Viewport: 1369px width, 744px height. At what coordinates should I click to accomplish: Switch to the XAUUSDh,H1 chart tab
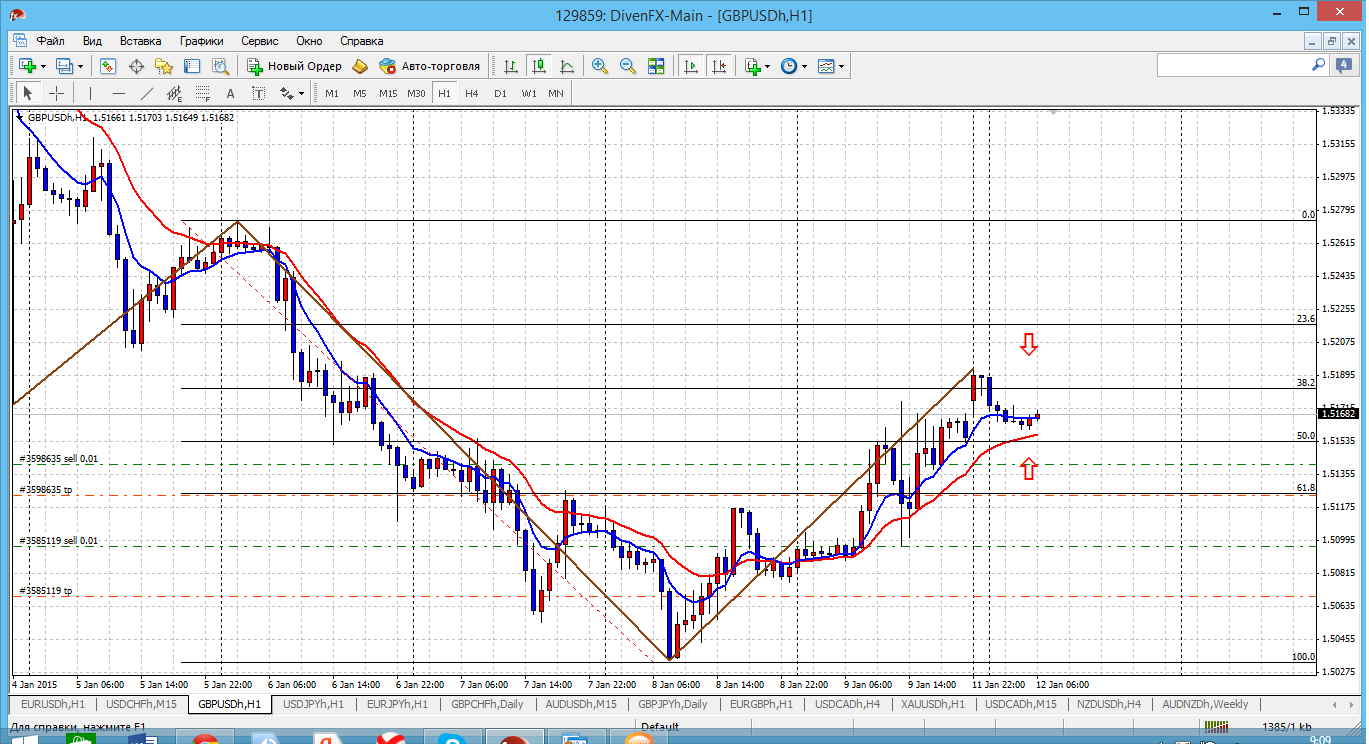[932, 704]
